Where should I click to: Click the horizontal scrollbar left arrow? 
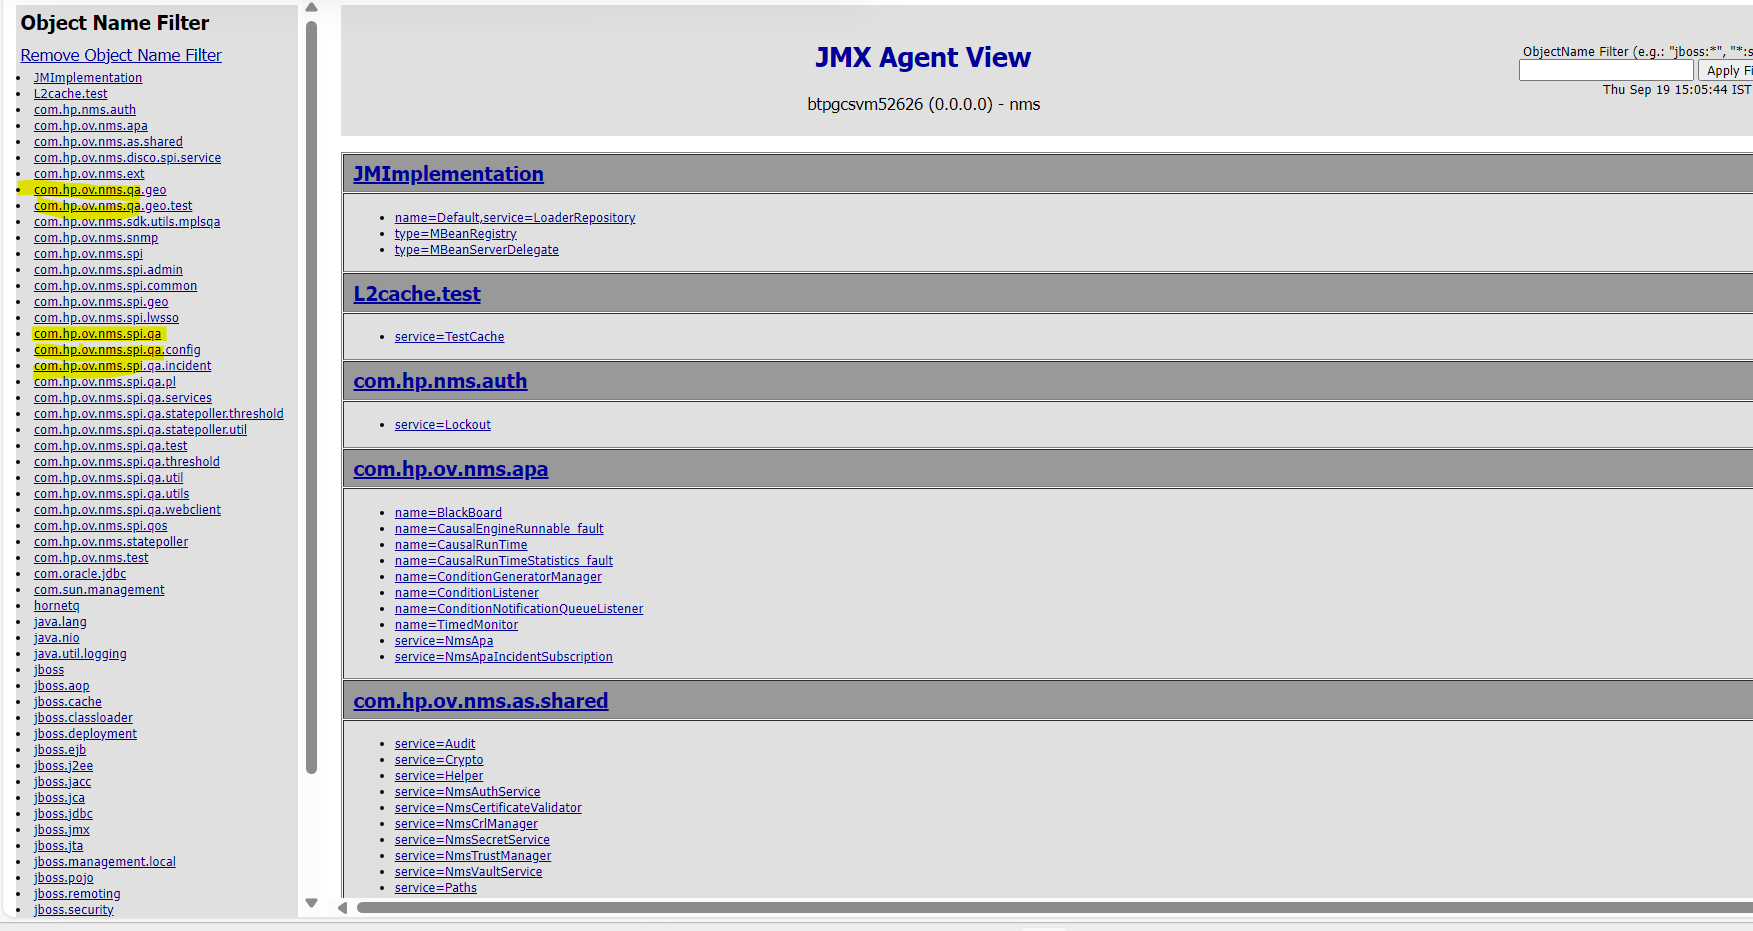click(x=343, y=908)
